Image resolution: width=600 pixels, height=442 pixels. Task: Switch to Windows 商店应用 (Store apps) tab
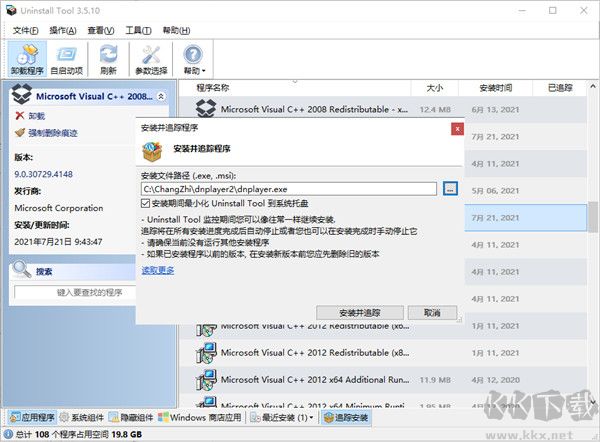pyautogui.click(x=203, y=417)
